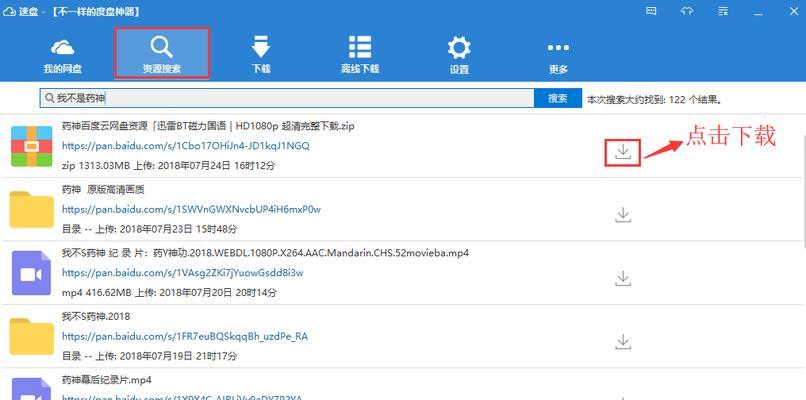Select title 药神百度云网盘资源 zip result

(208, 126)
